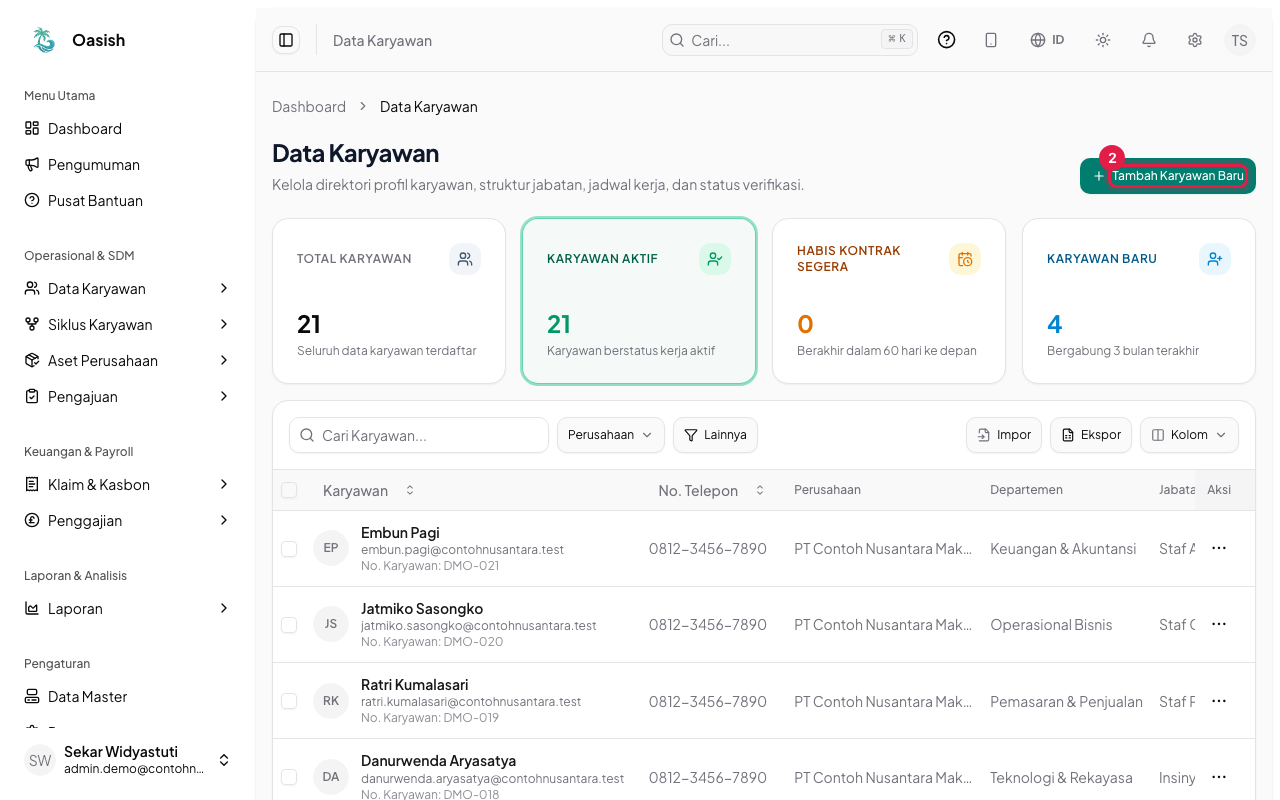Open the Lainnya filter button
Viewport: 1280px width, 800px height.
pos(716,435)
